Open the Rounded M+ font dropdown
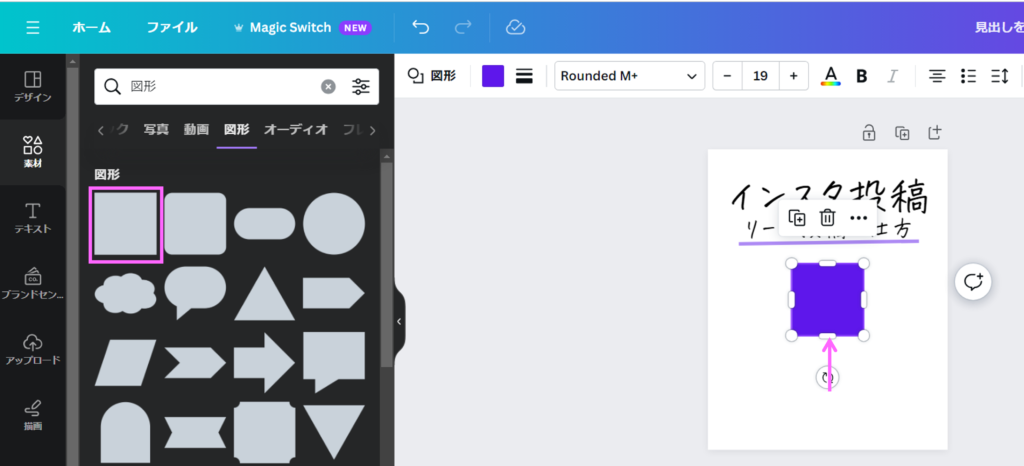Image resolution: width=1024 pixels, height=466 pixels. pos(629,76)
